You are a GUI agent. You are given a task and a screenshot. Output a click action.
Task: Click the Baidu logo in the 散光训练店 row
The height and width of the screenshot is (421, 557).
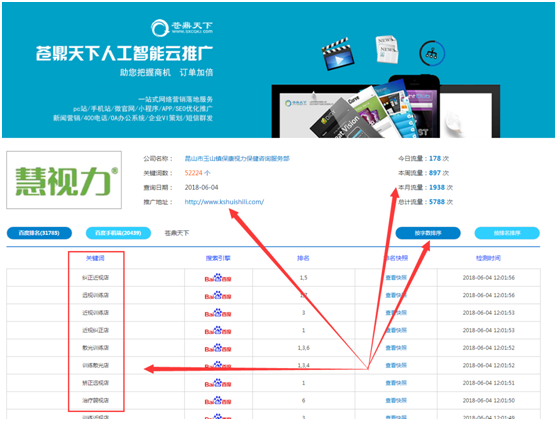point(218,348)
